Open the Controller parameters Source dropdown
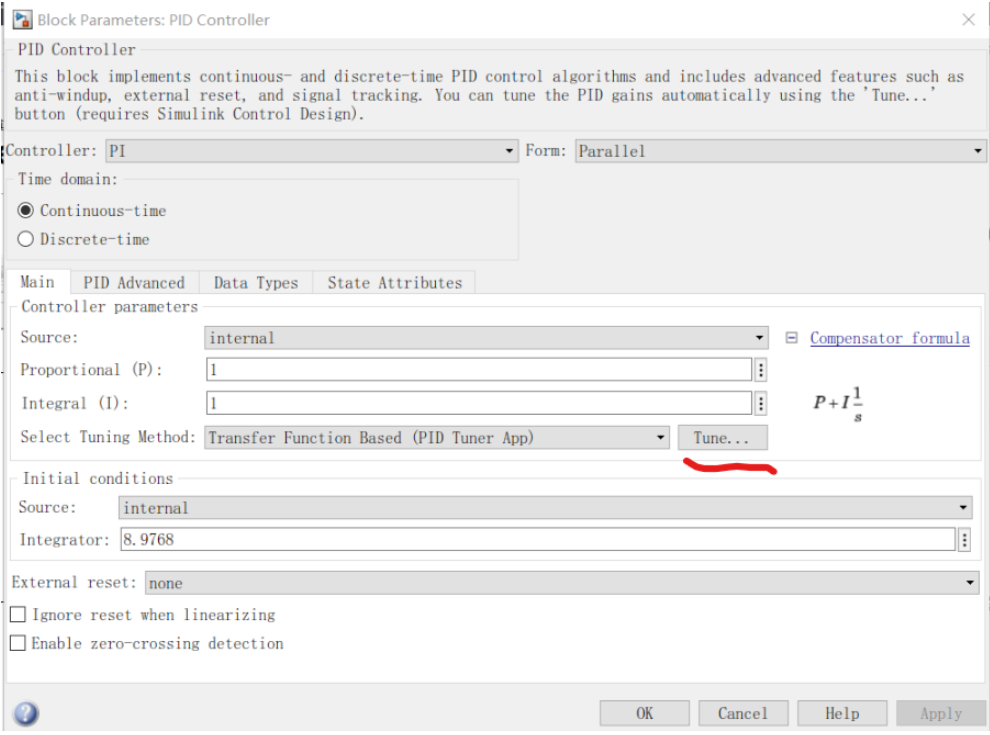 (486, 338)
